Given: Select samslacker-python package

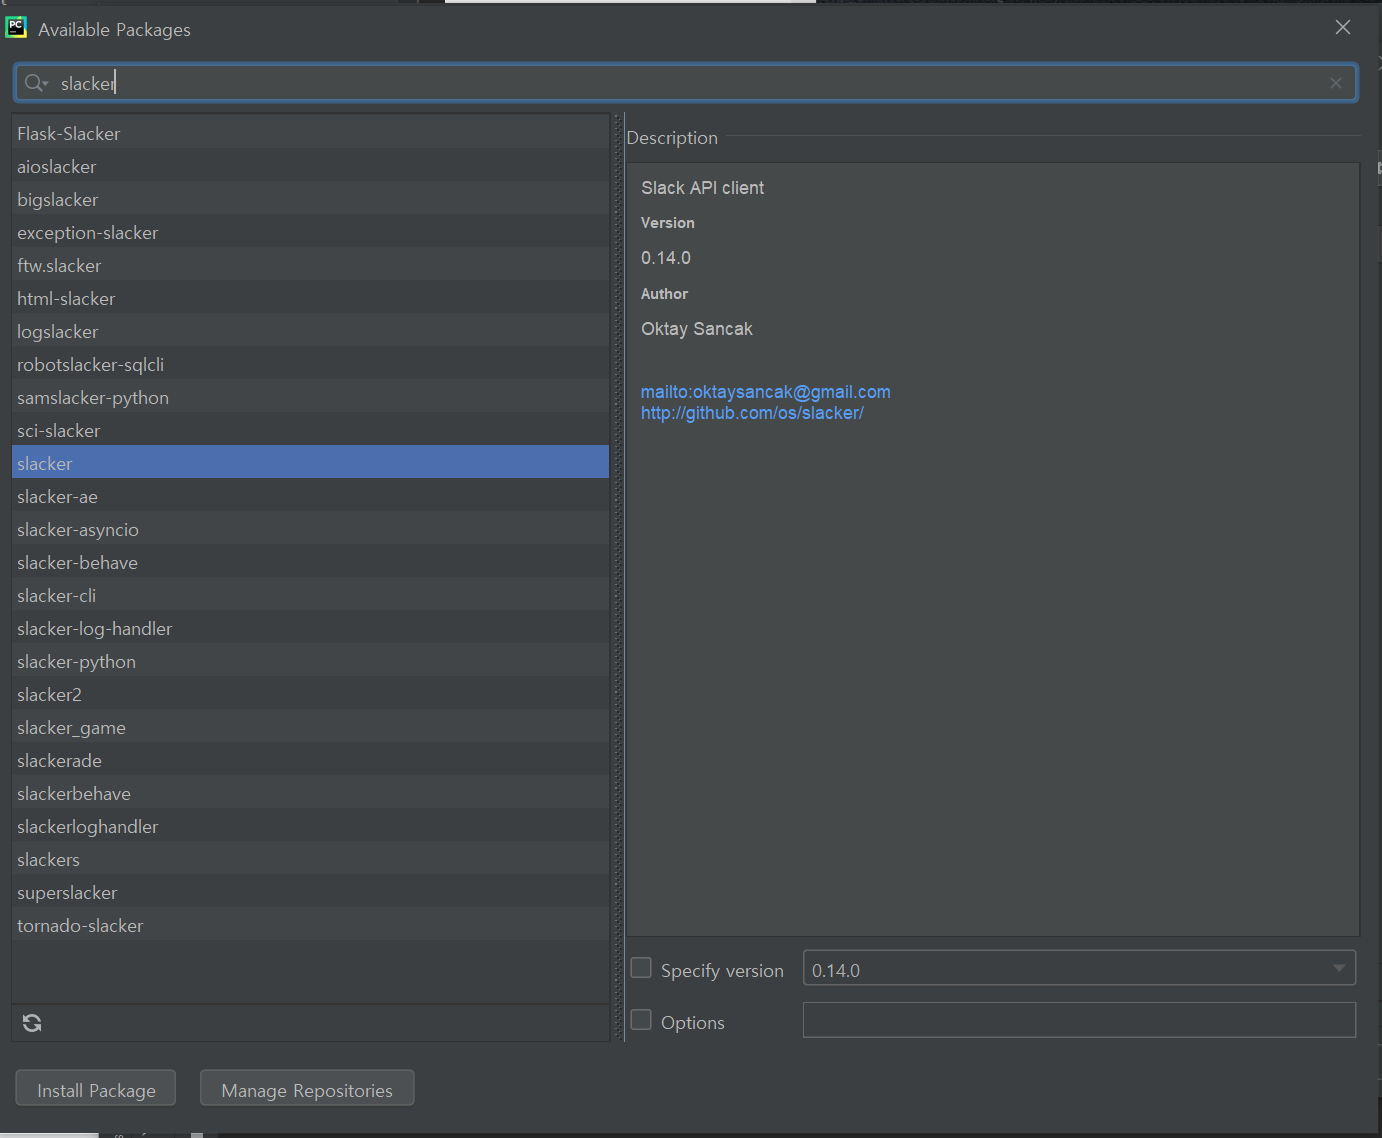Looking at the screenshot, I should (x=310, y=397).
